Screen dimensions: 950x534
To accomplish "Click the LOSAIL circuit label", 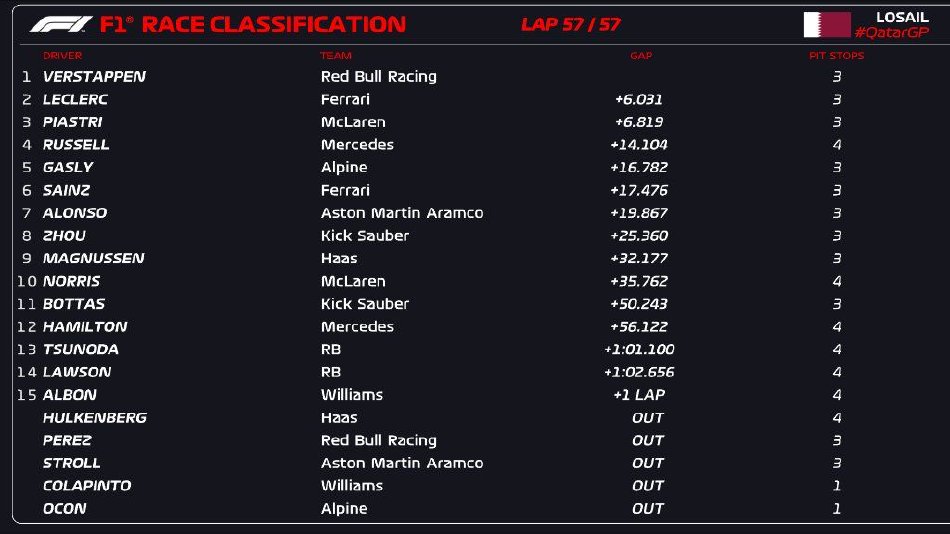I will [x=902, y=17].
